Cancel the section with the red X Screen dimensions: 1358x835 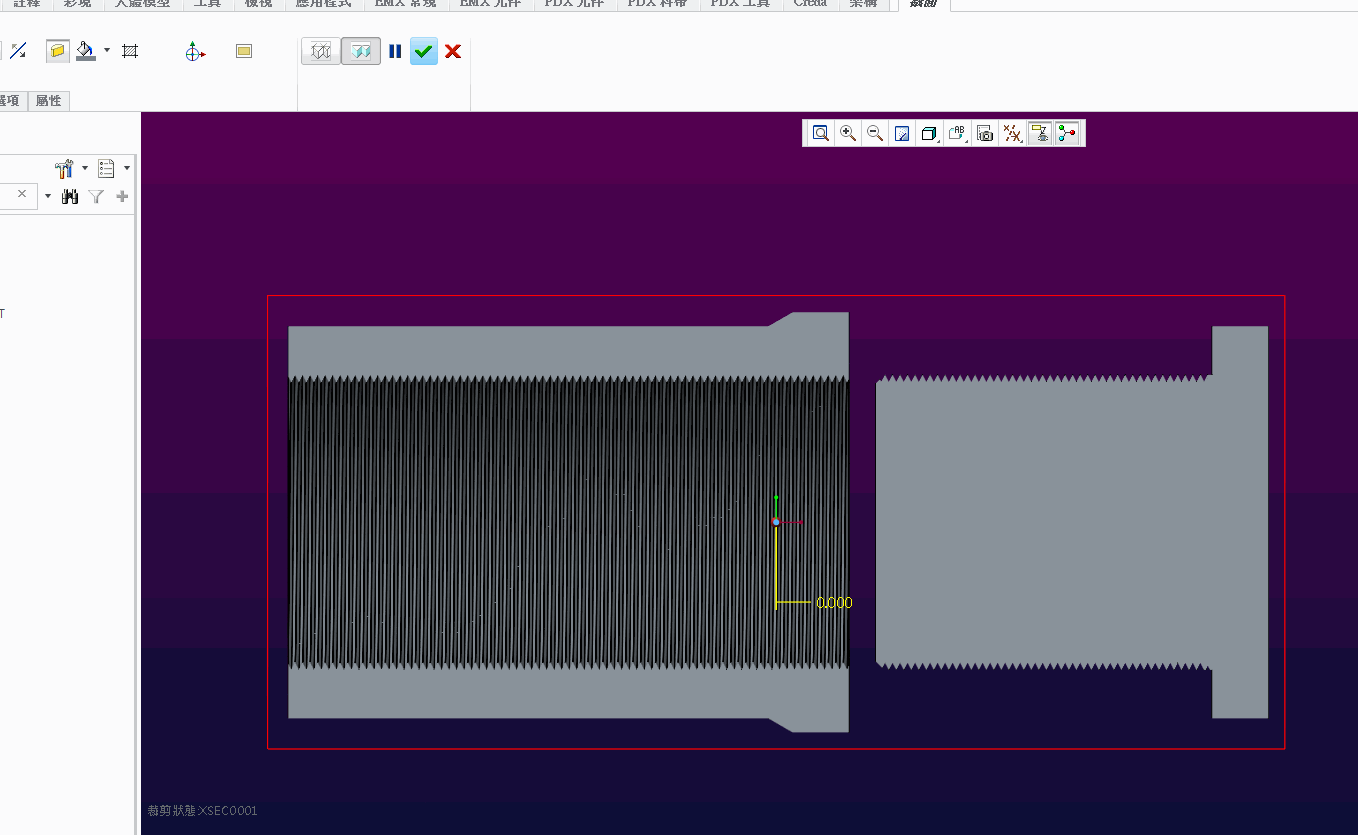click(453, 51)
